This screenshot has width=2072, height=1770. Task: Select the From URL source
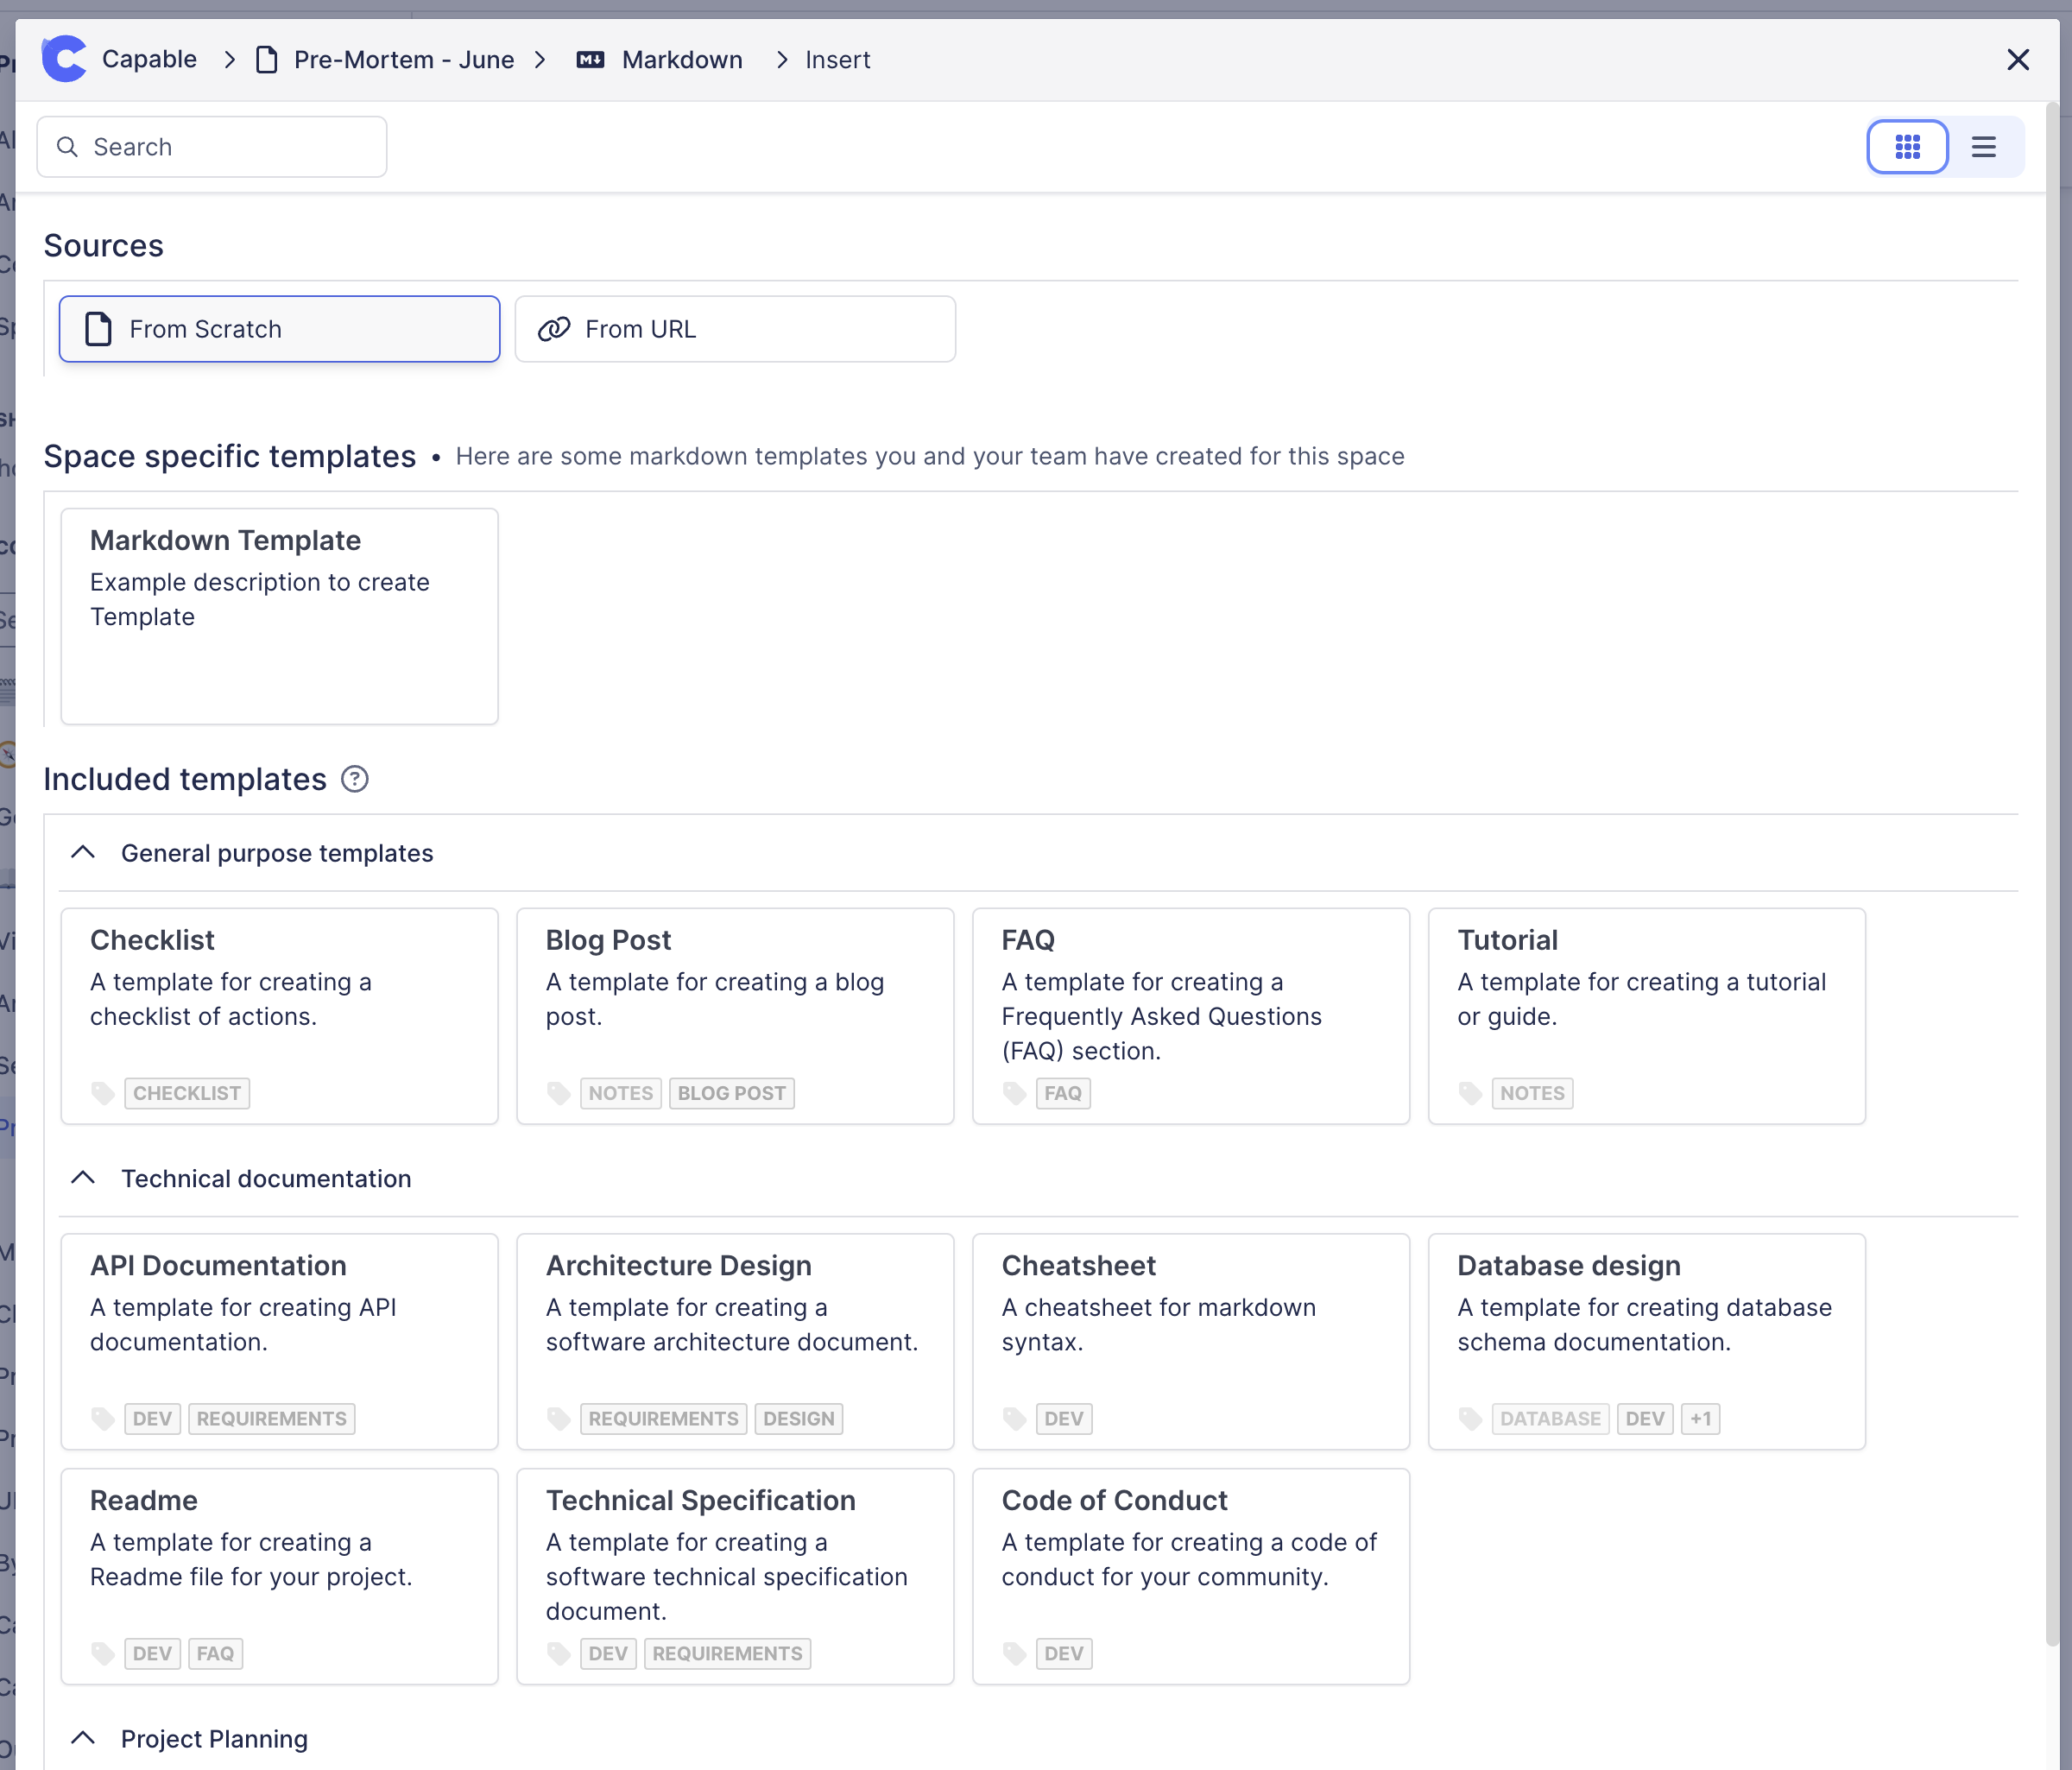735,329
